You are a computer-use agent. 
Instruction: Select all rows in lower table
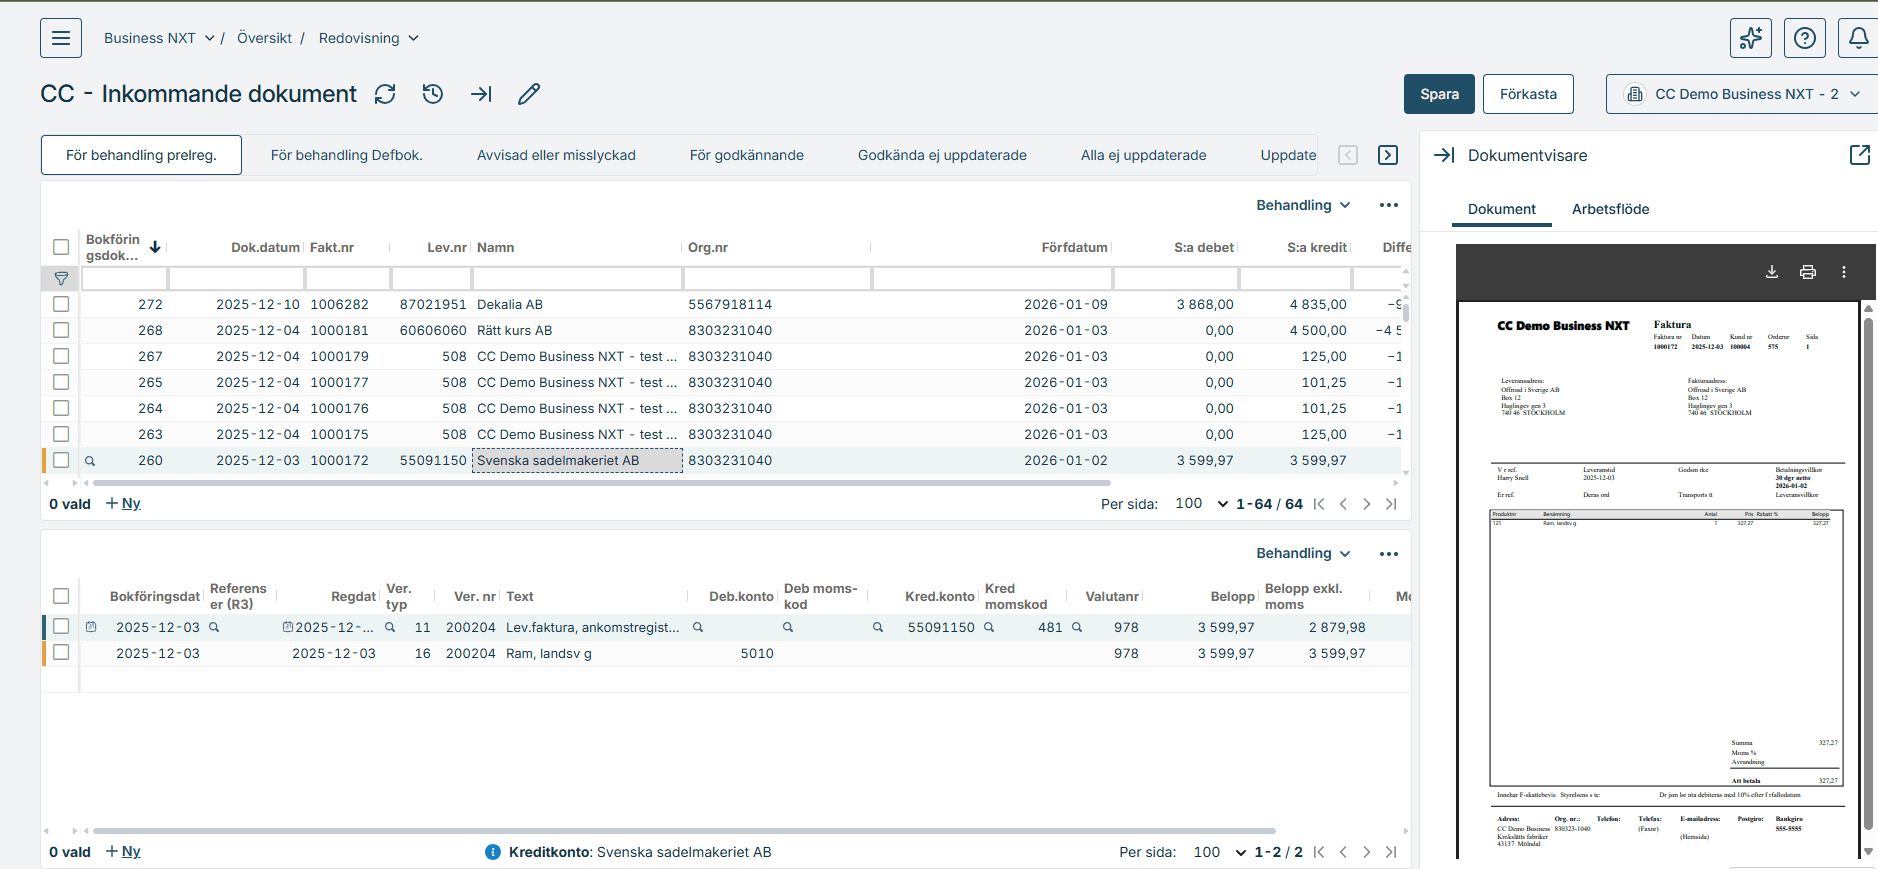(x=61, y=596)
